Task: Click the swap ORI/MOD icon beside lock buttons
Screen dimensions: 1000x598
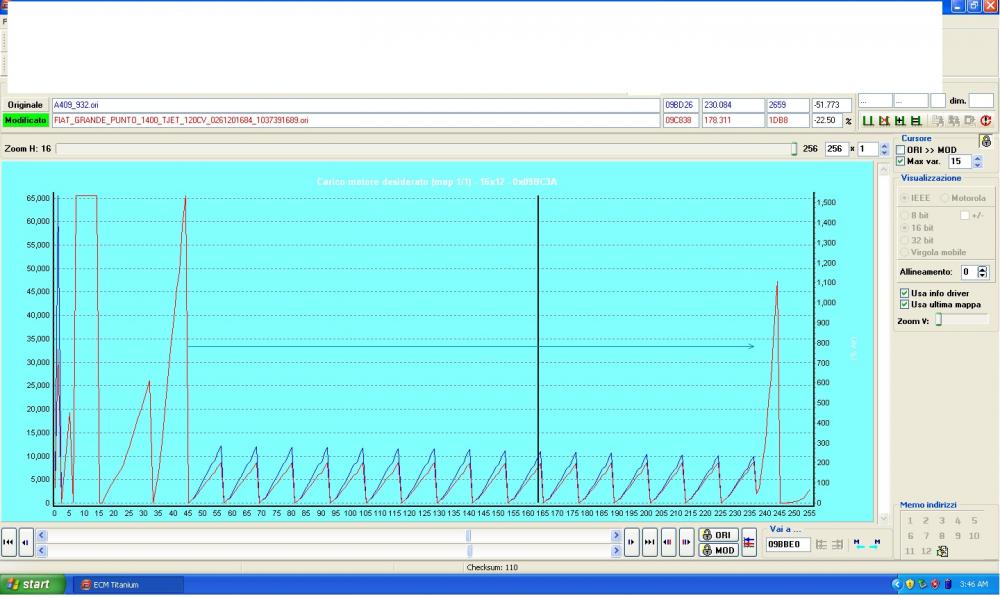Action: pos(749,543)
